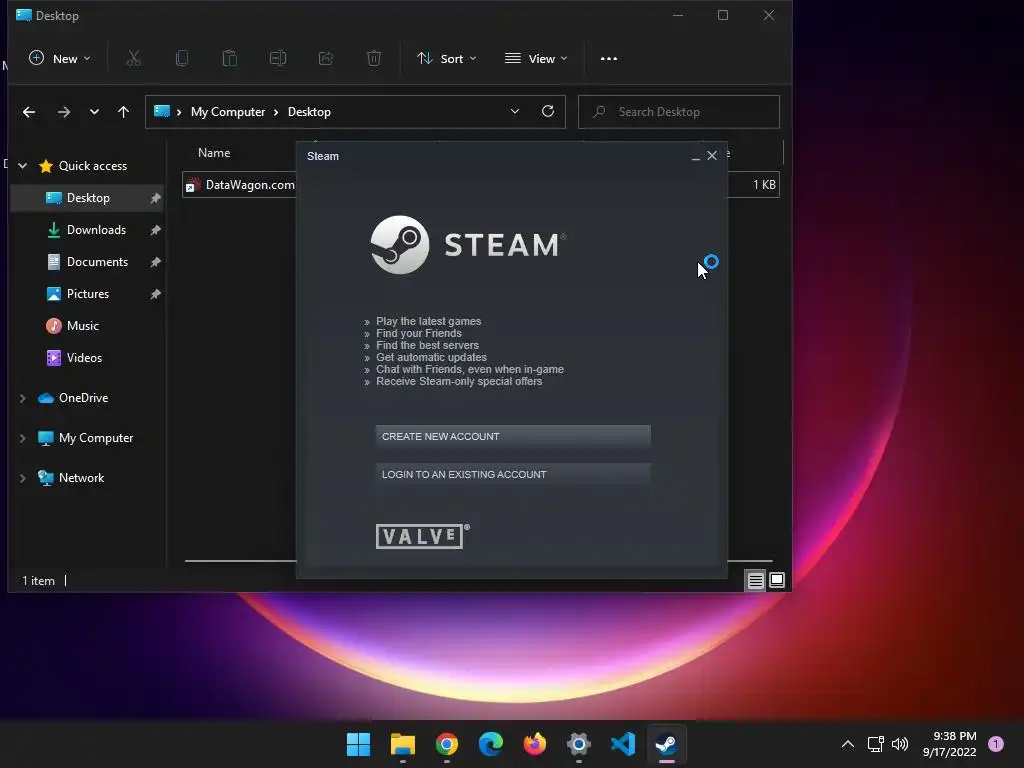Unpin Pictures with its pin icon

click(155, 294)
